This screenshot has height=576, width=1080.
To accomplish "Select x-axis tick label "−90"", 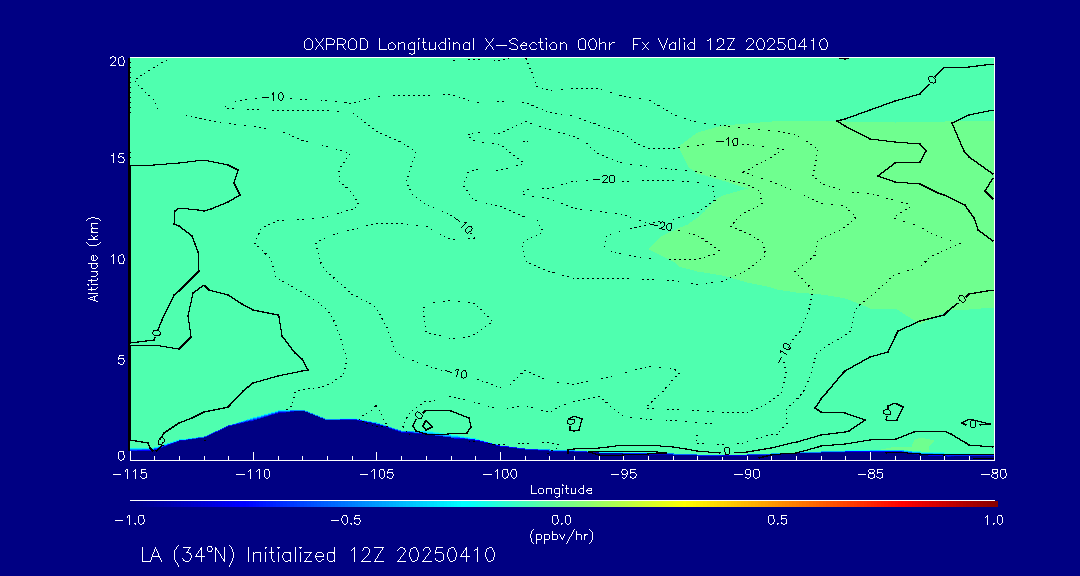I will [747, 474].
